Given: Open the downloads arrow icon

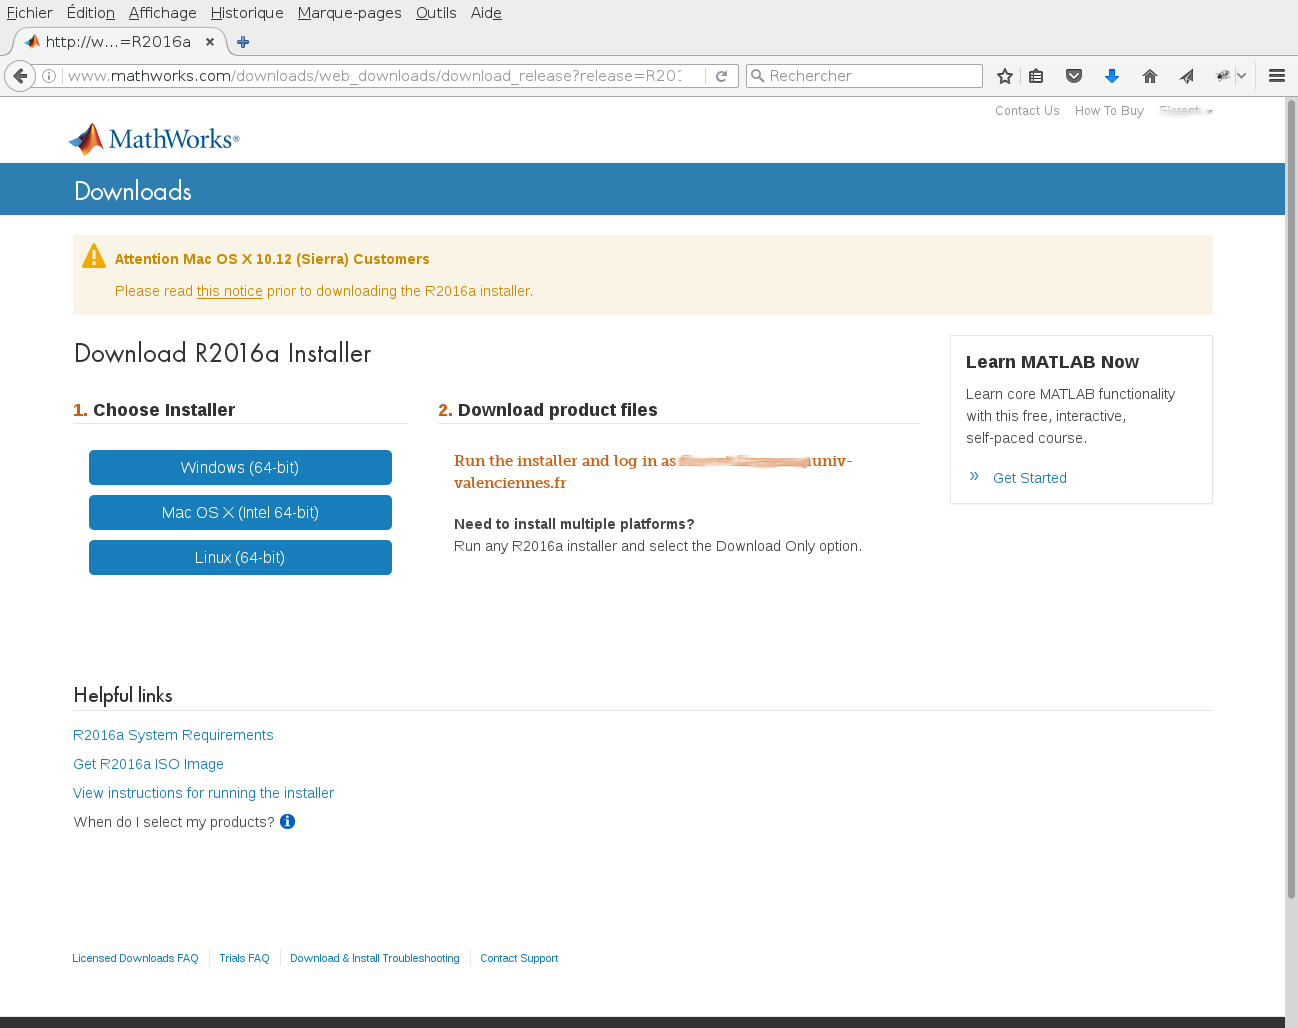Looking at the screenshot, I should point(1112,76).
